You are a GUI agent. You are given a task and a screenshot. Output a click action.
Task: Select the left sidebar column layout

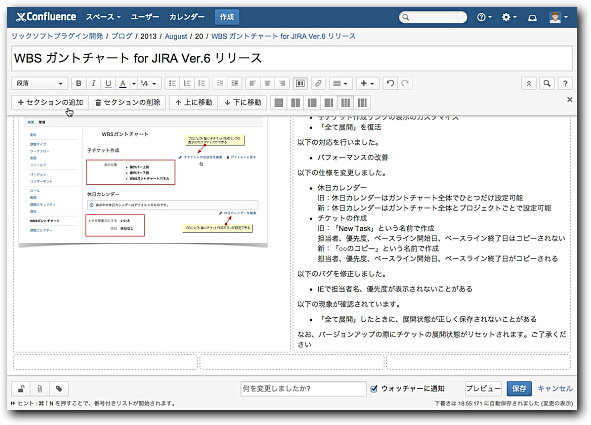click(x=312, y=102)
